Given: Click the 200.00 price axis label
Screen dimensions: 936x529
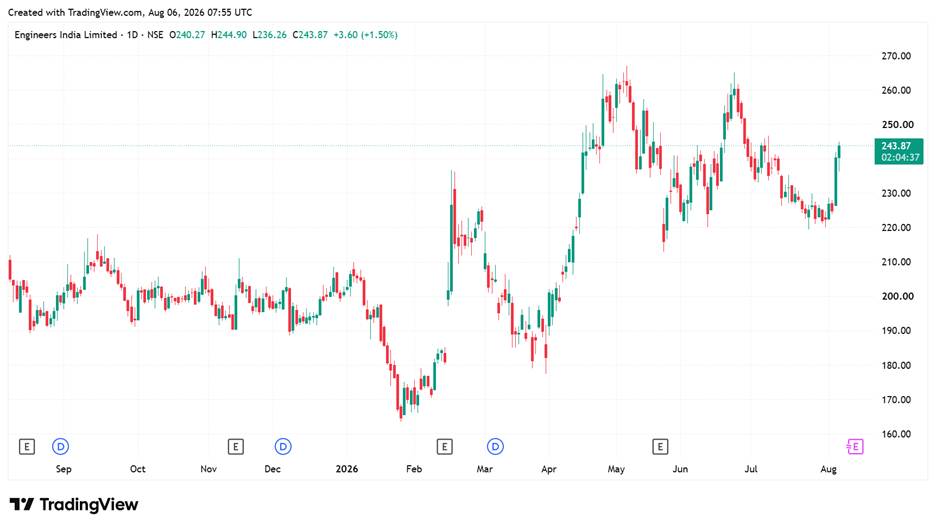Looking at the screenshot, I should click(x=897, y=296).
